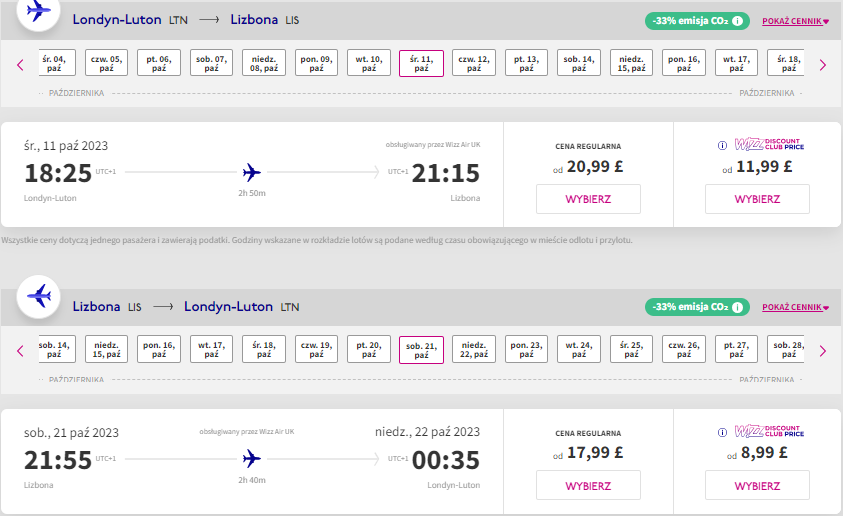The image size is (843, 516).
Task: Select return date czw. 19, paź
Action: pyautogui.click(x=316, y=349)
